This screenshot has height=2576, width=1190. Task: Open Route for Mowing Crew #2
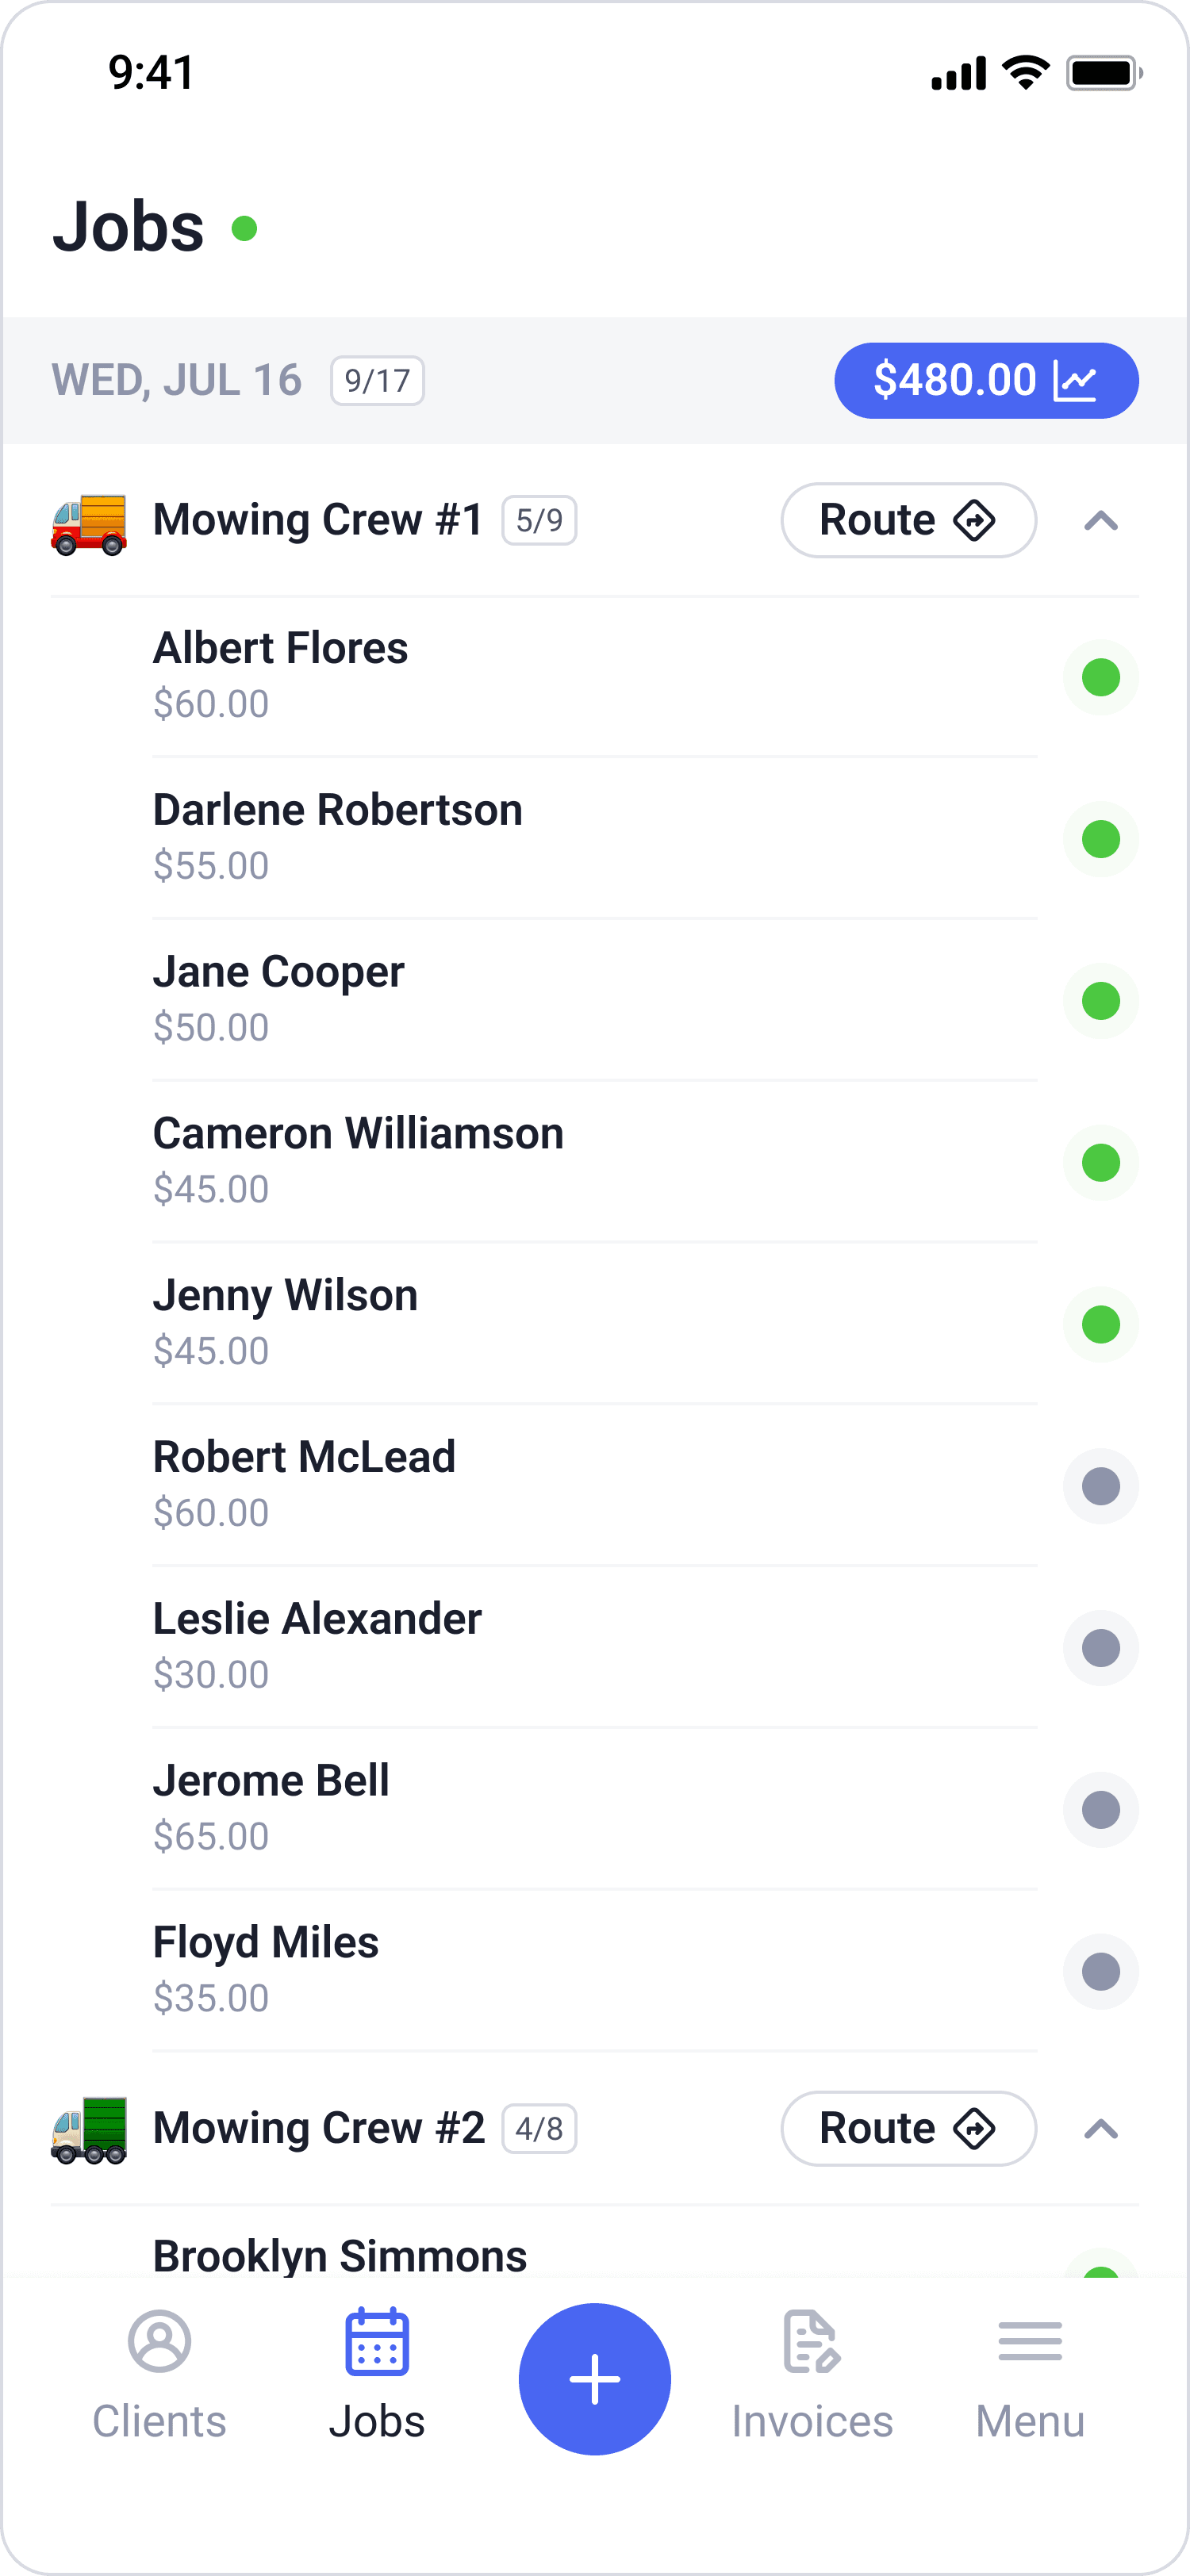907,2129
